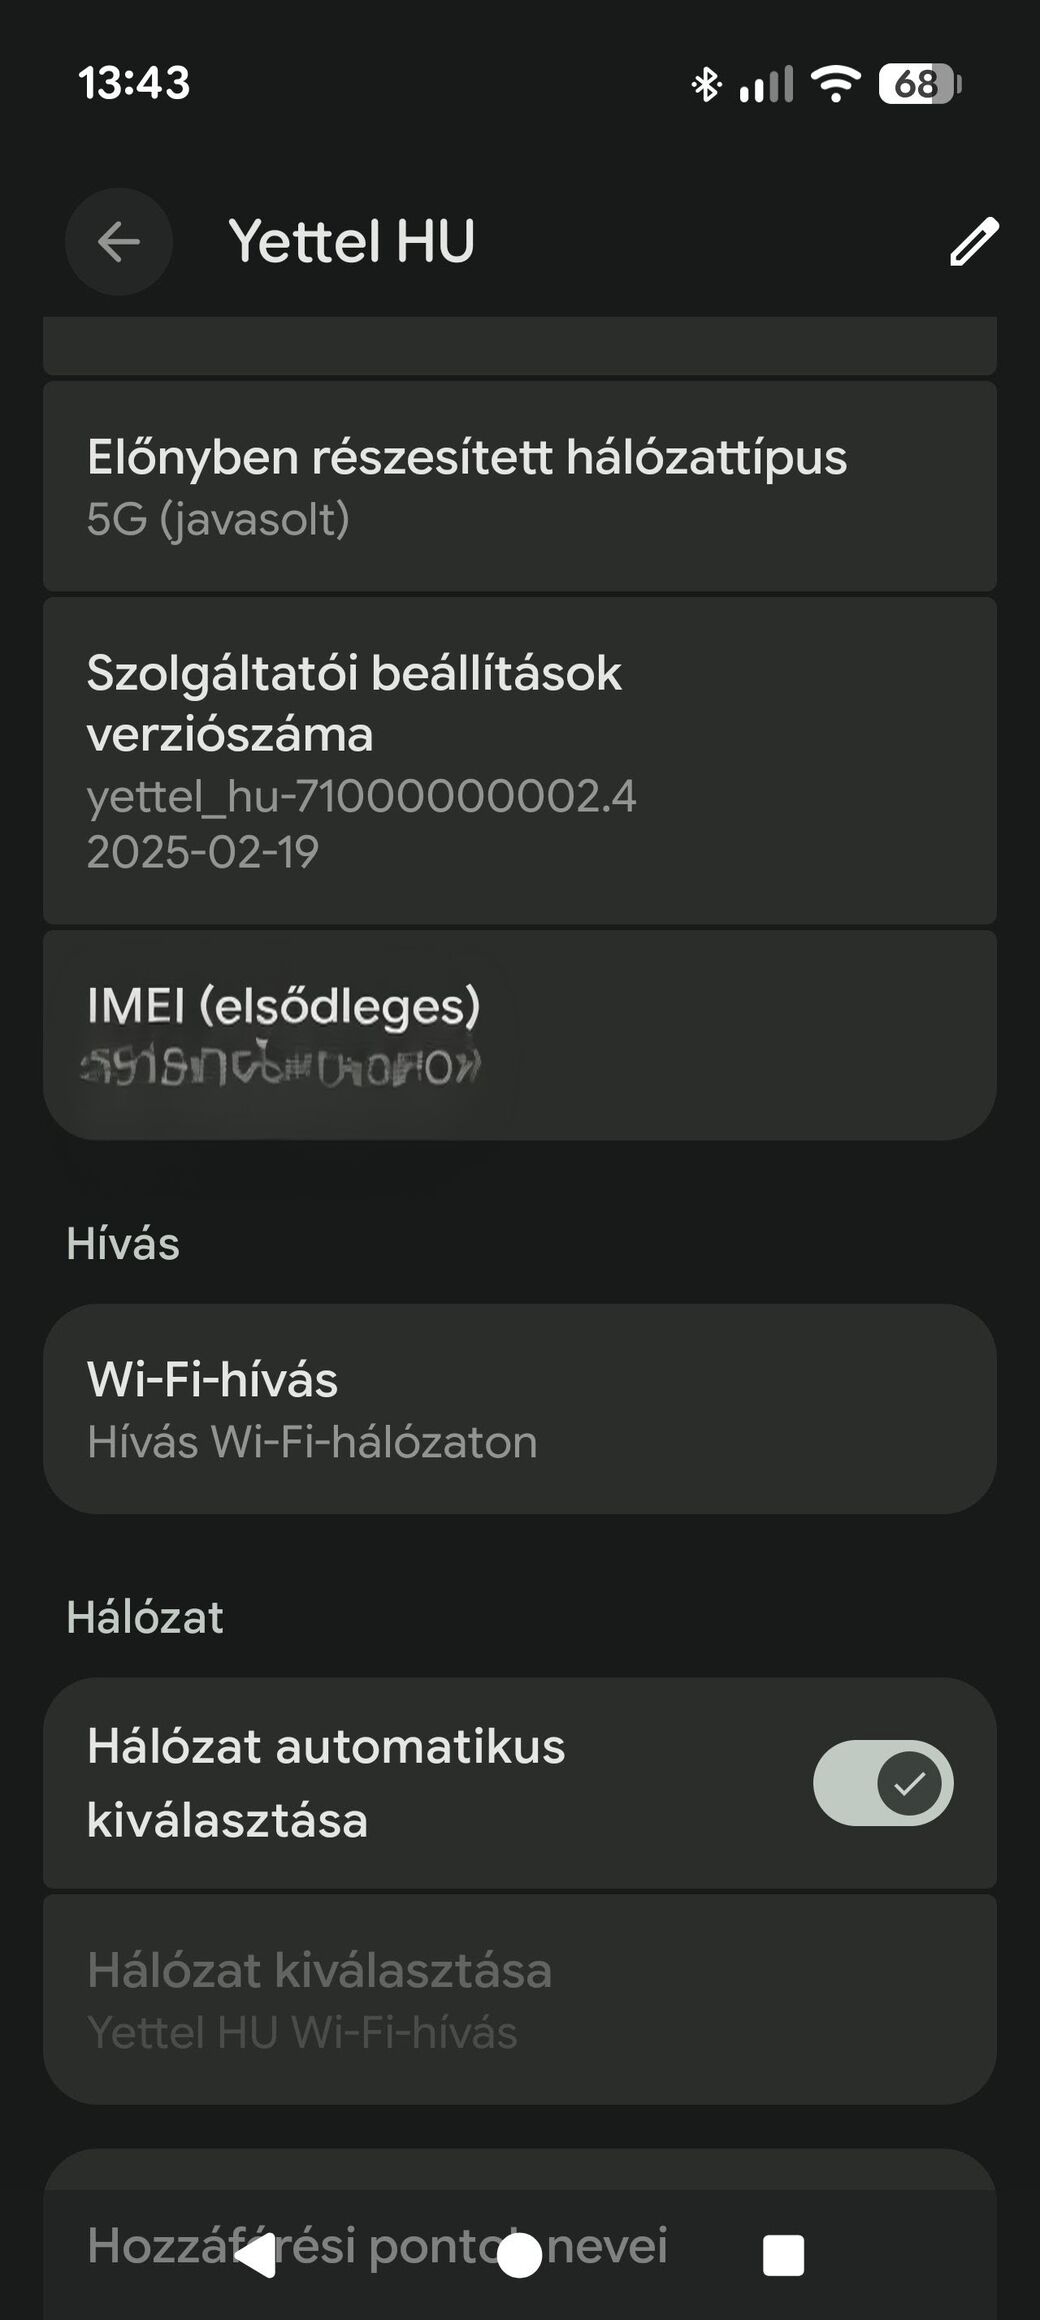Tap the carrier settings version item
This screenshot has width=1040, height=2320.
(x=519, y=760)
